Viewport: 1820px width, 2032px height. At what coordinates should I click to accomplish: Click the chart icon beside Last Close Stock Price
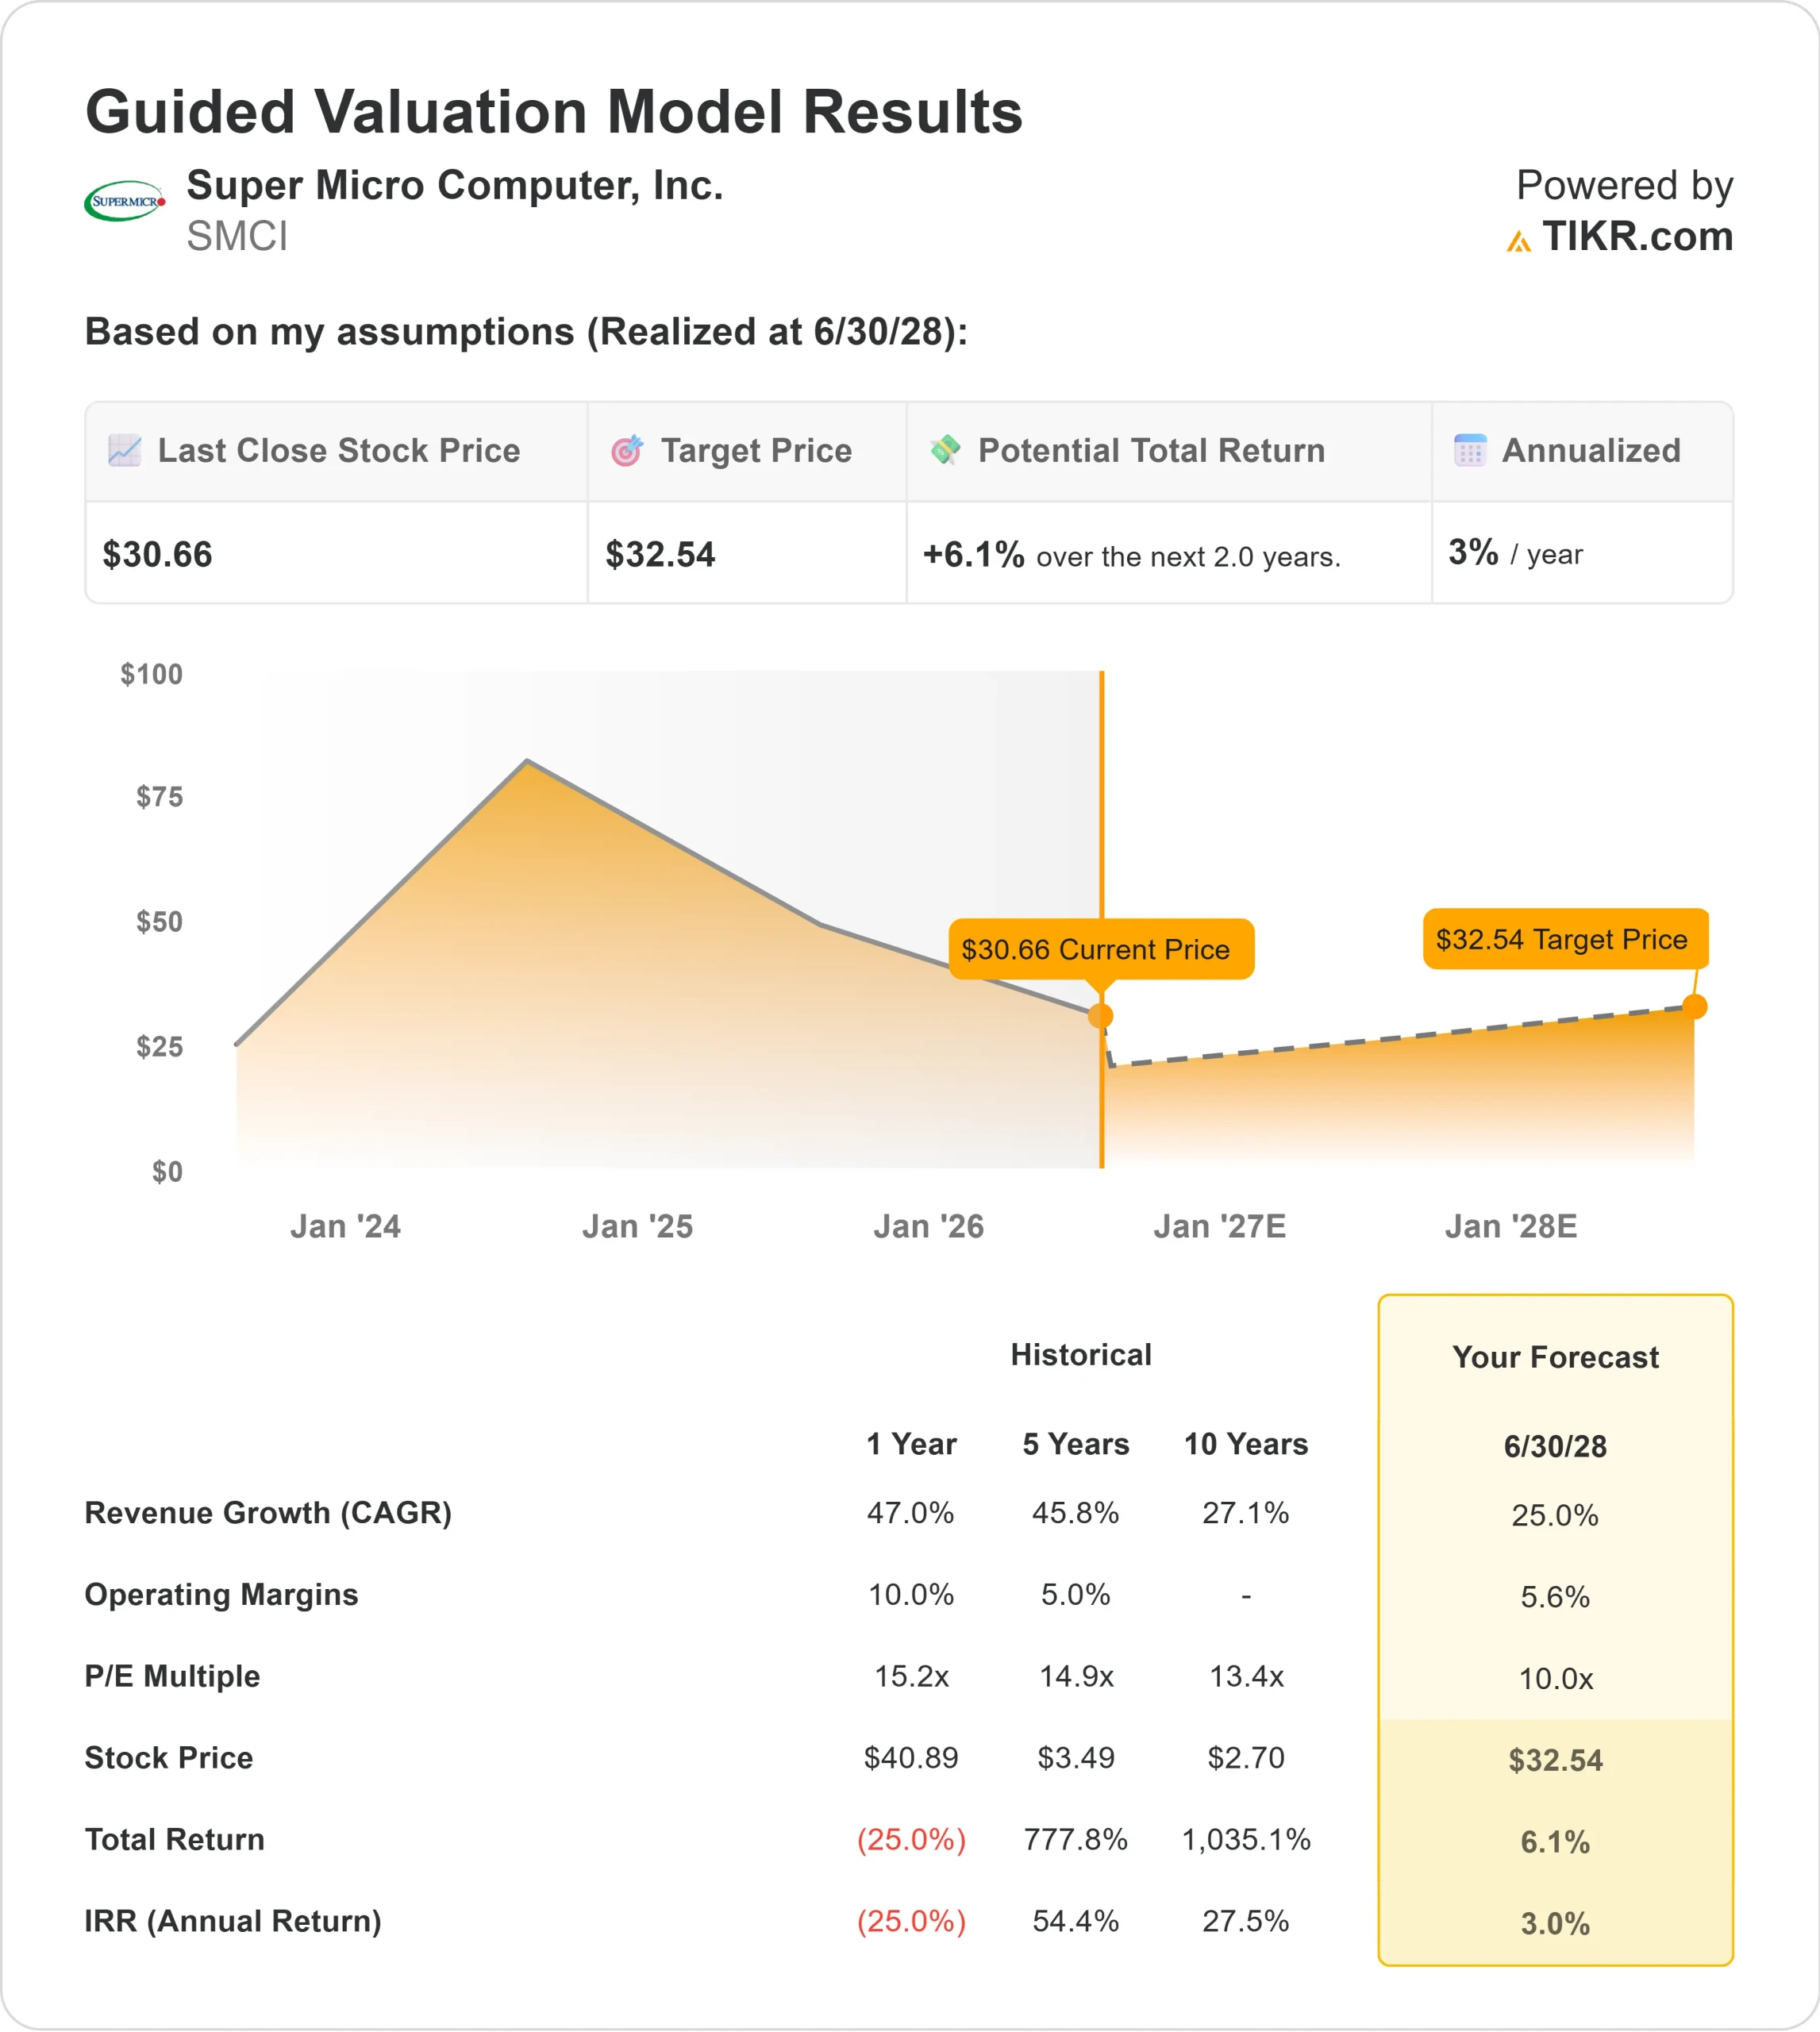click(125, 450)
